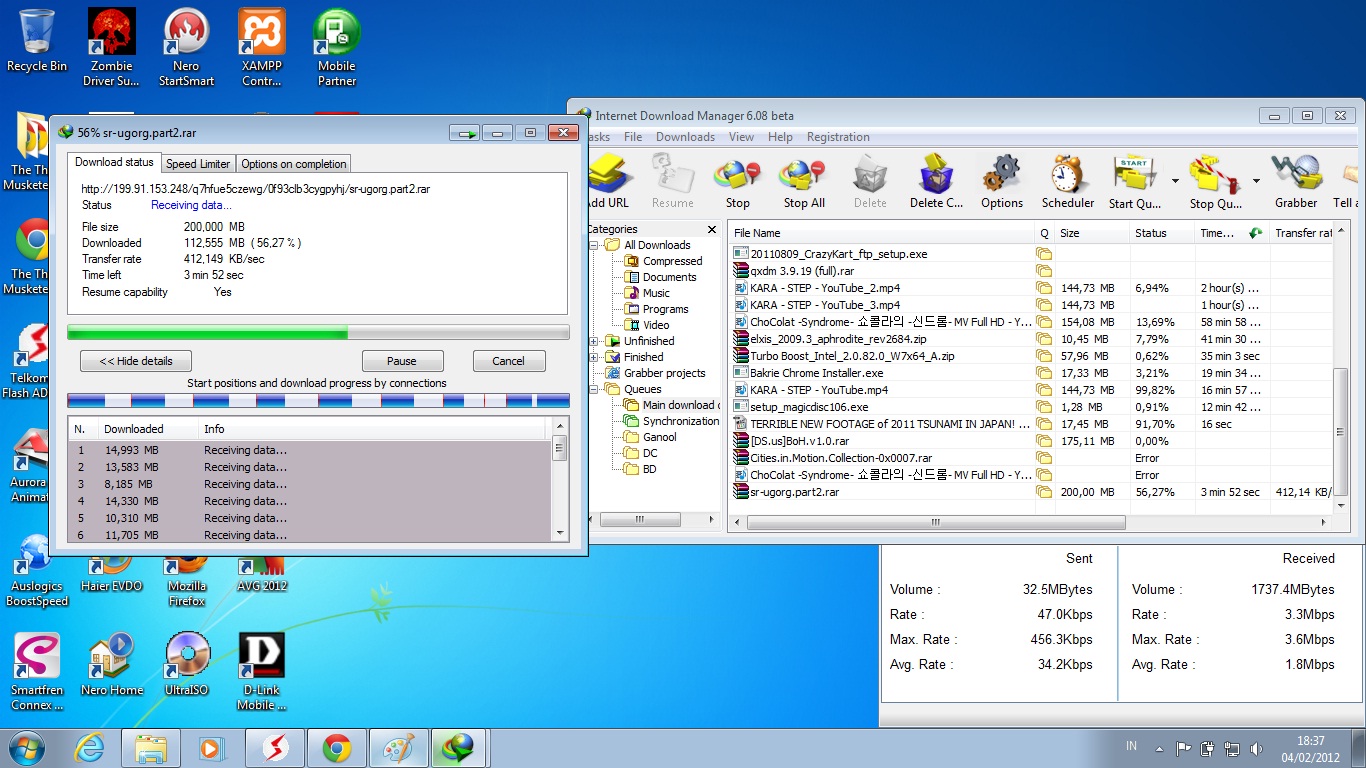Open Auslogics BoostSpeed desktop icon
Screen dimensions: 1366x768
(x=37, y=570)
